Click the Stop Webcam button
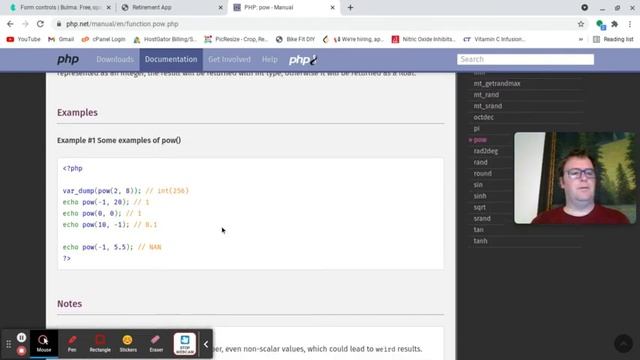Image resolution: width=640 pixels, height=360 pixels. (185, 344)
